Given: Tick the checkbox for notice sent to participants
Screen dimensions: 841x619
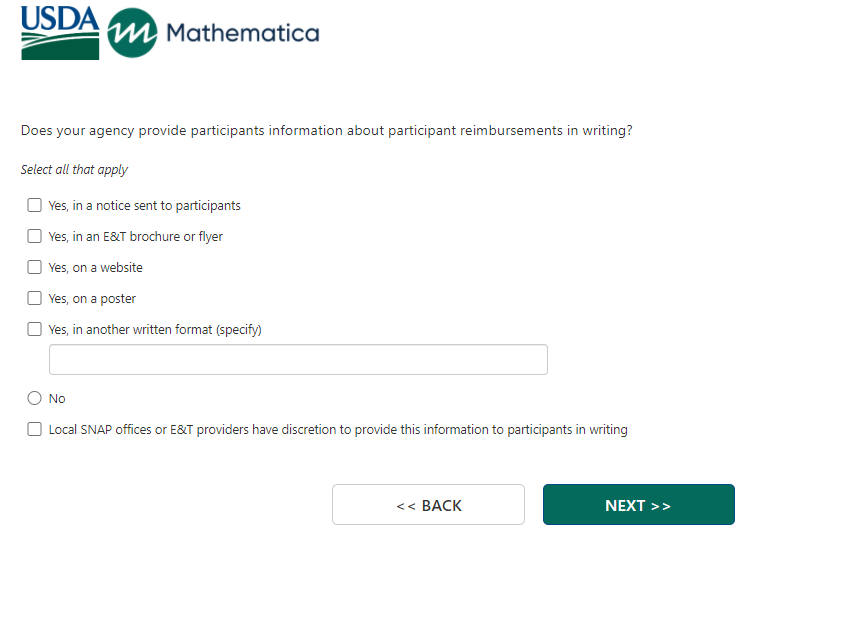Looking at the screenshot, I should pyautogui.click(x=35, y=206).
